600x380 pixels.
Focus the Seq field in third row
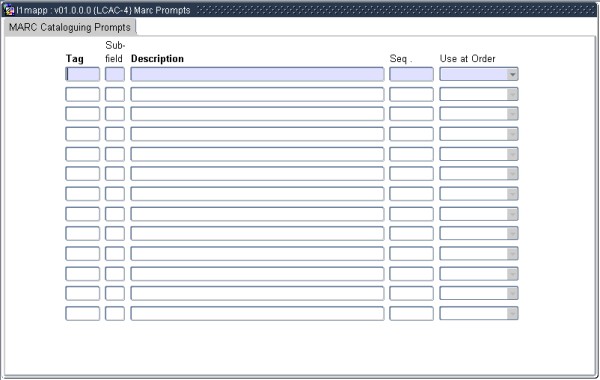click(x=411, y=114)
